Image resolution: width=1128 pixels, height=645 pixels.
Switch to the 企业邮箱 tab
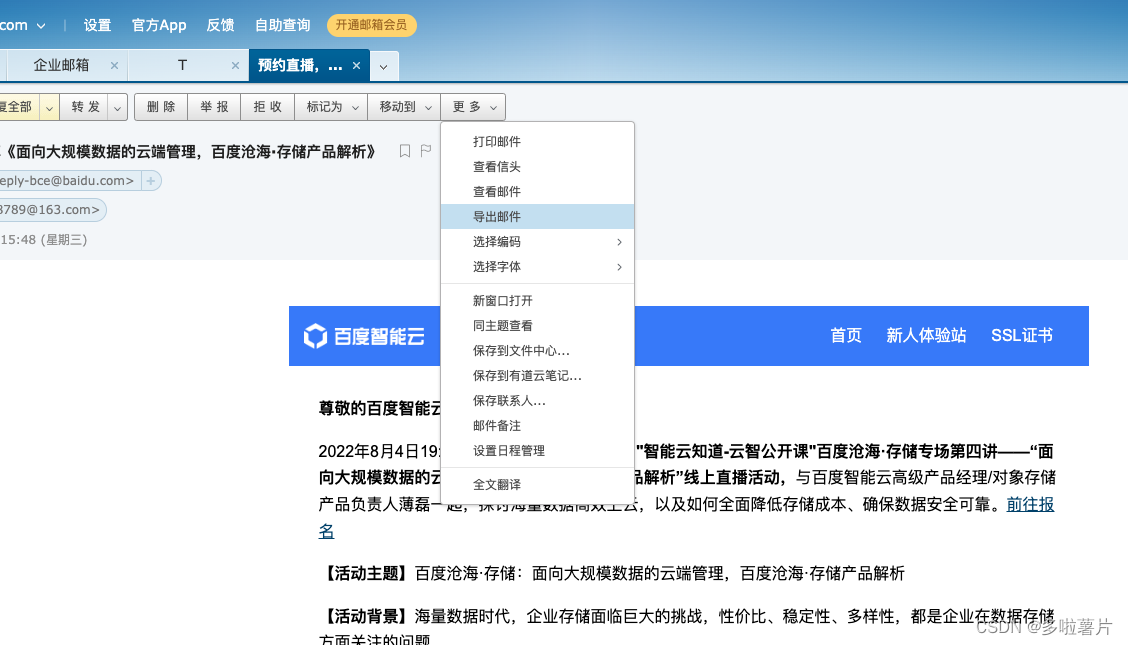pos(62,64)
